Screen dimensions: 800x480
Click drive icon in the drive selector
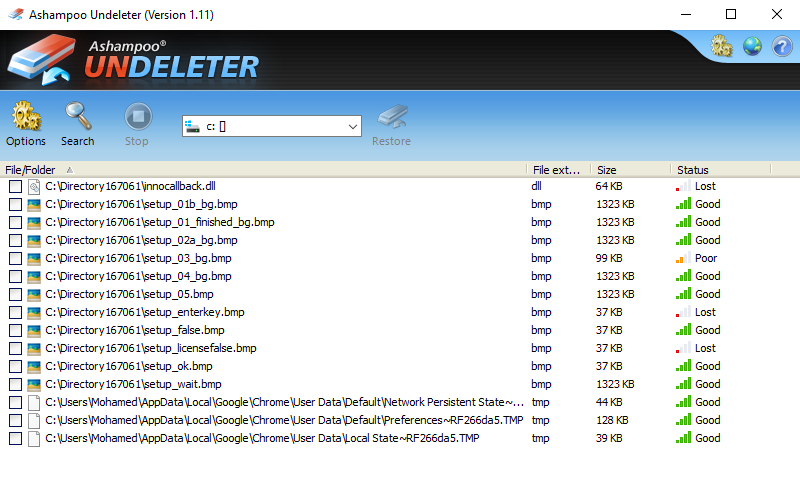click(x=192, y=127)
